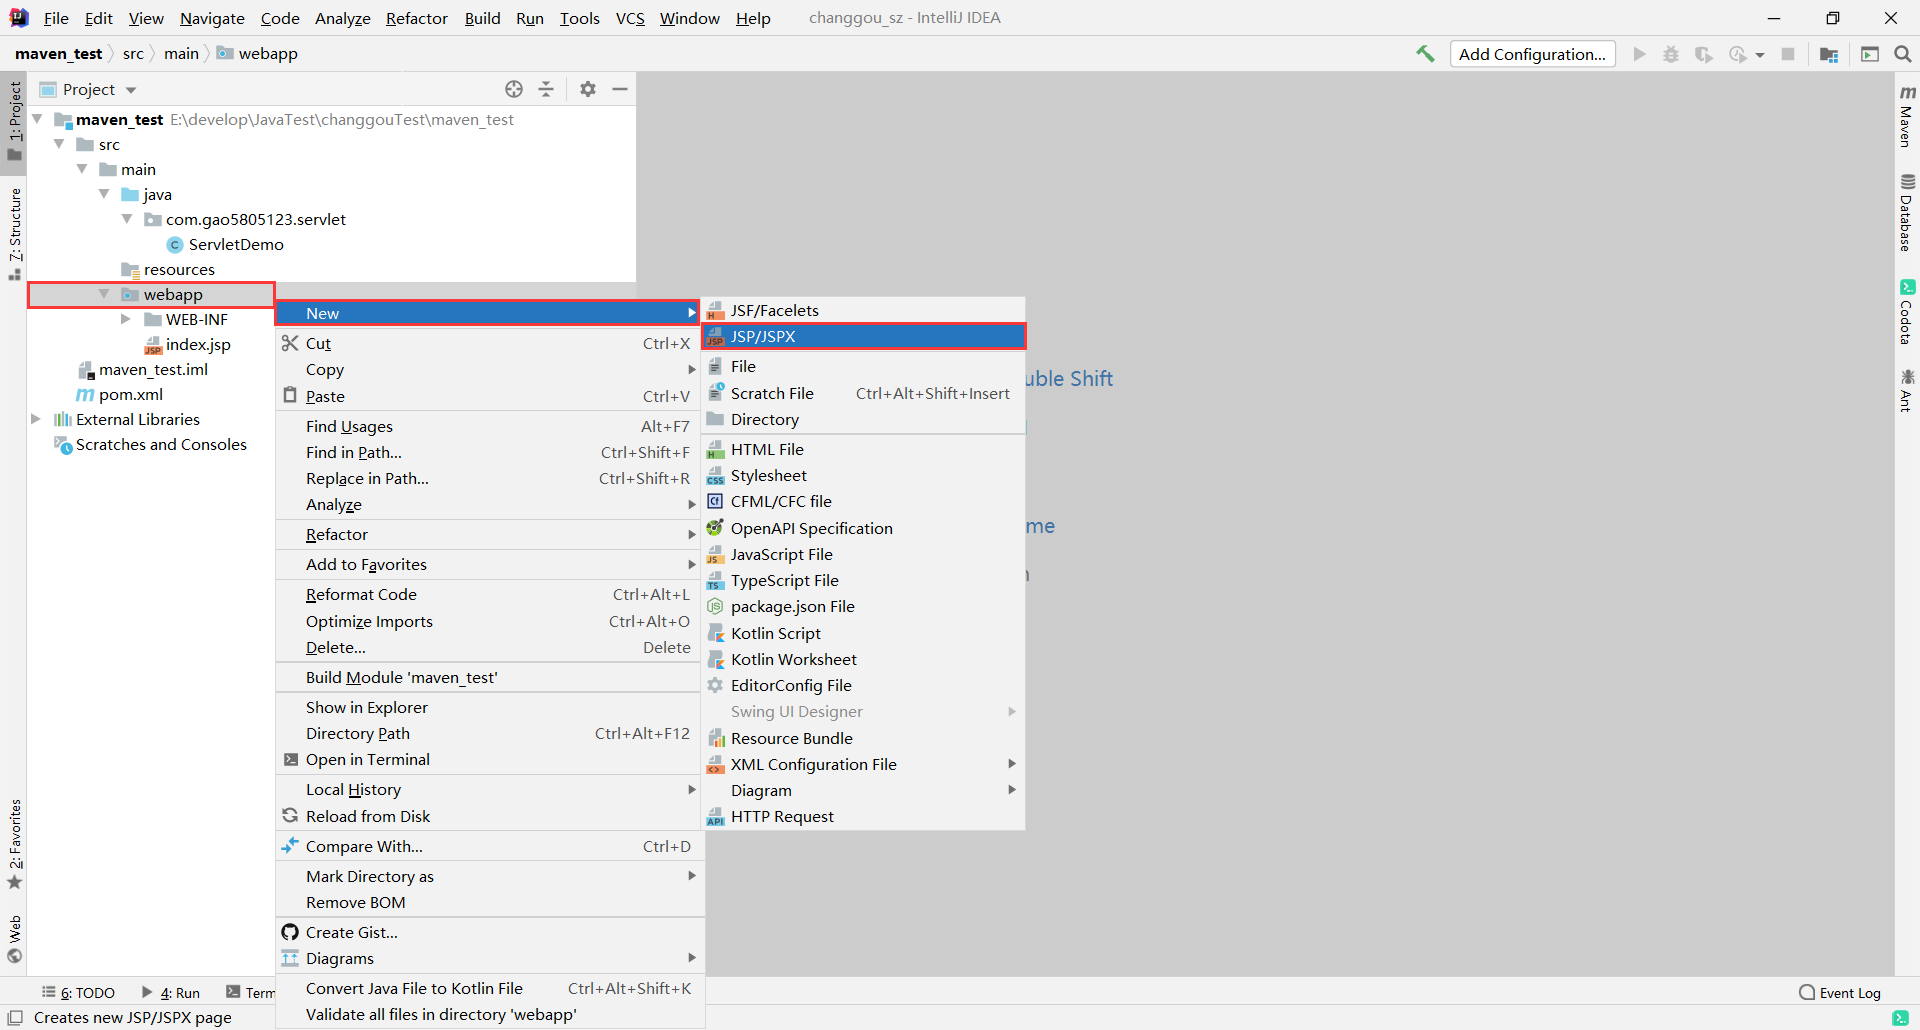Open the Run tool window tab

[x=171, y=992]
